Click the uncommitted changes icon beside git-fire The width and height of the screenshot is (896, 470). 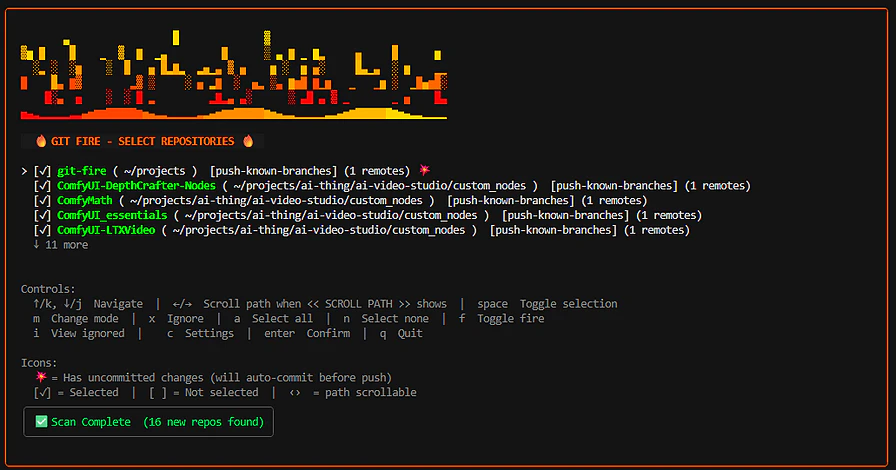(425, 170)
